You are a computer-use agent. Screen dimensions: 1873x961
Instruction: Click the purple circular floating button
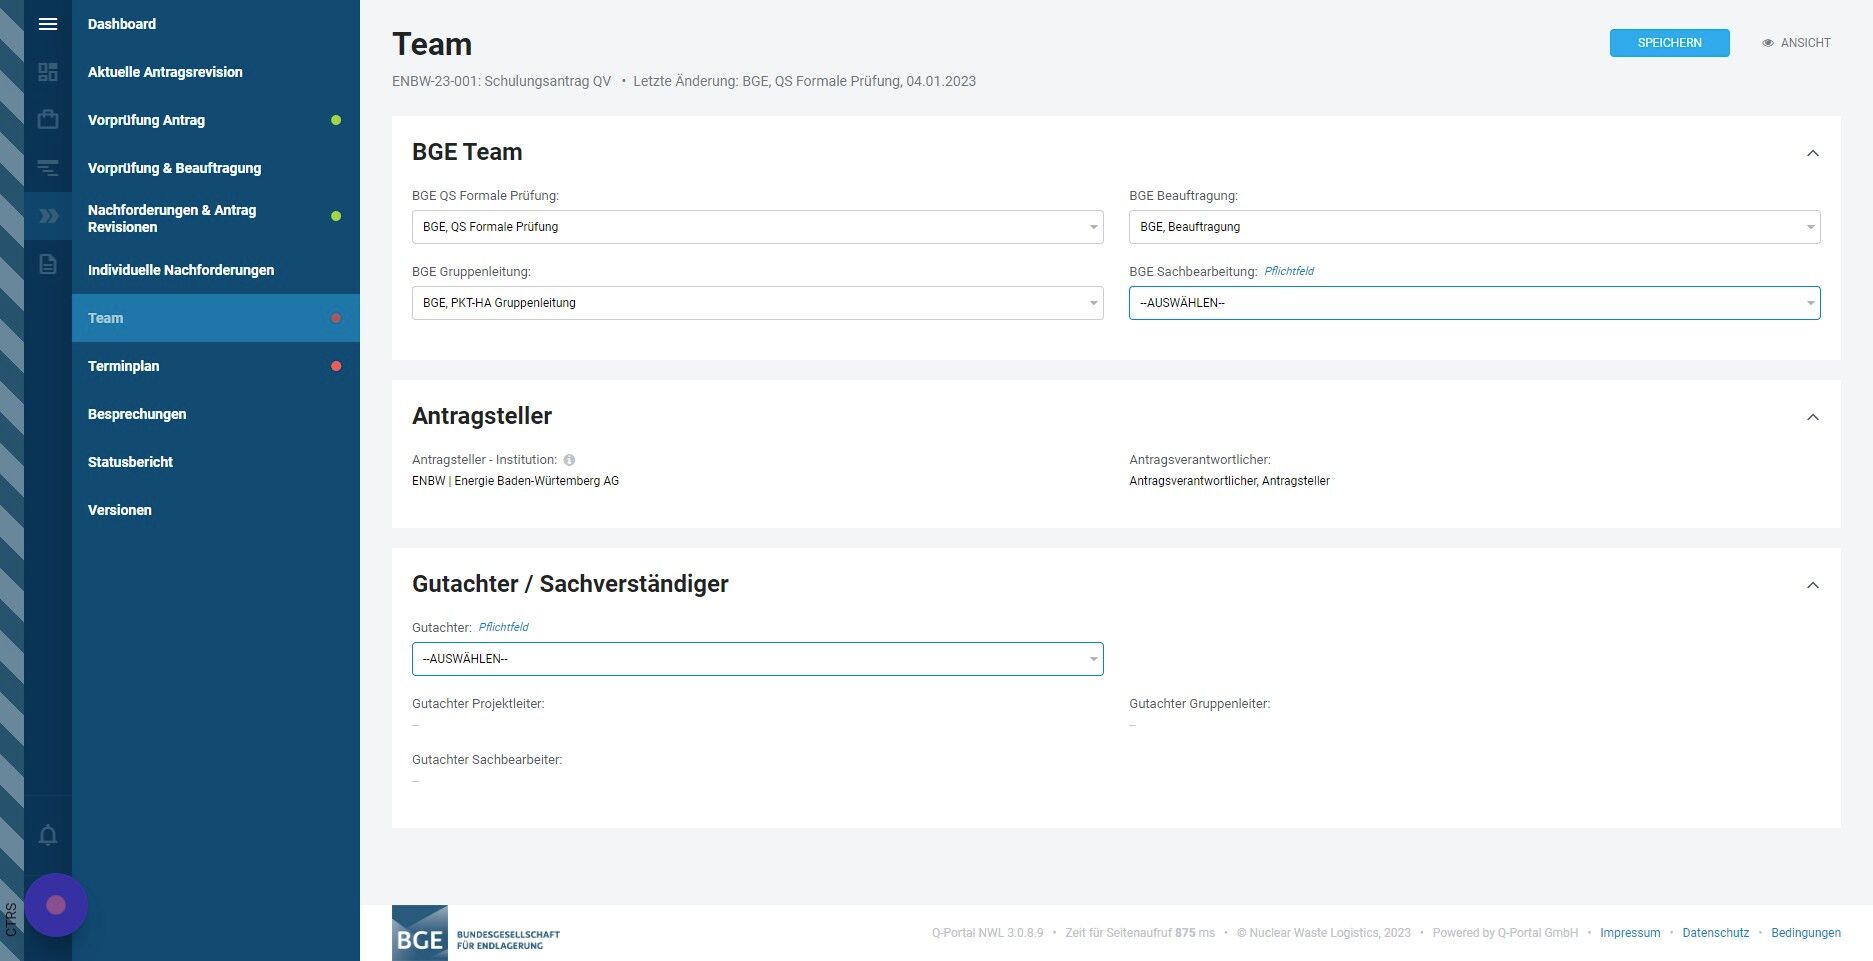56,905
